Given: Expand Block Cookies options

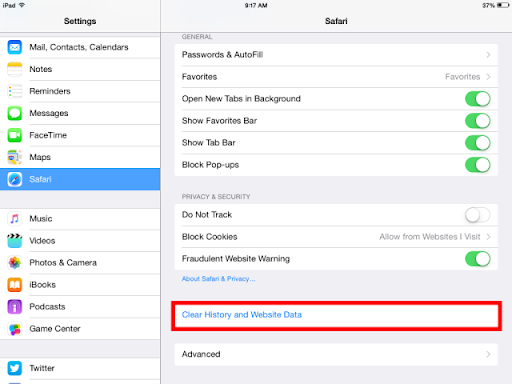Looking at the screenshot, I should [x=336, y=237].
